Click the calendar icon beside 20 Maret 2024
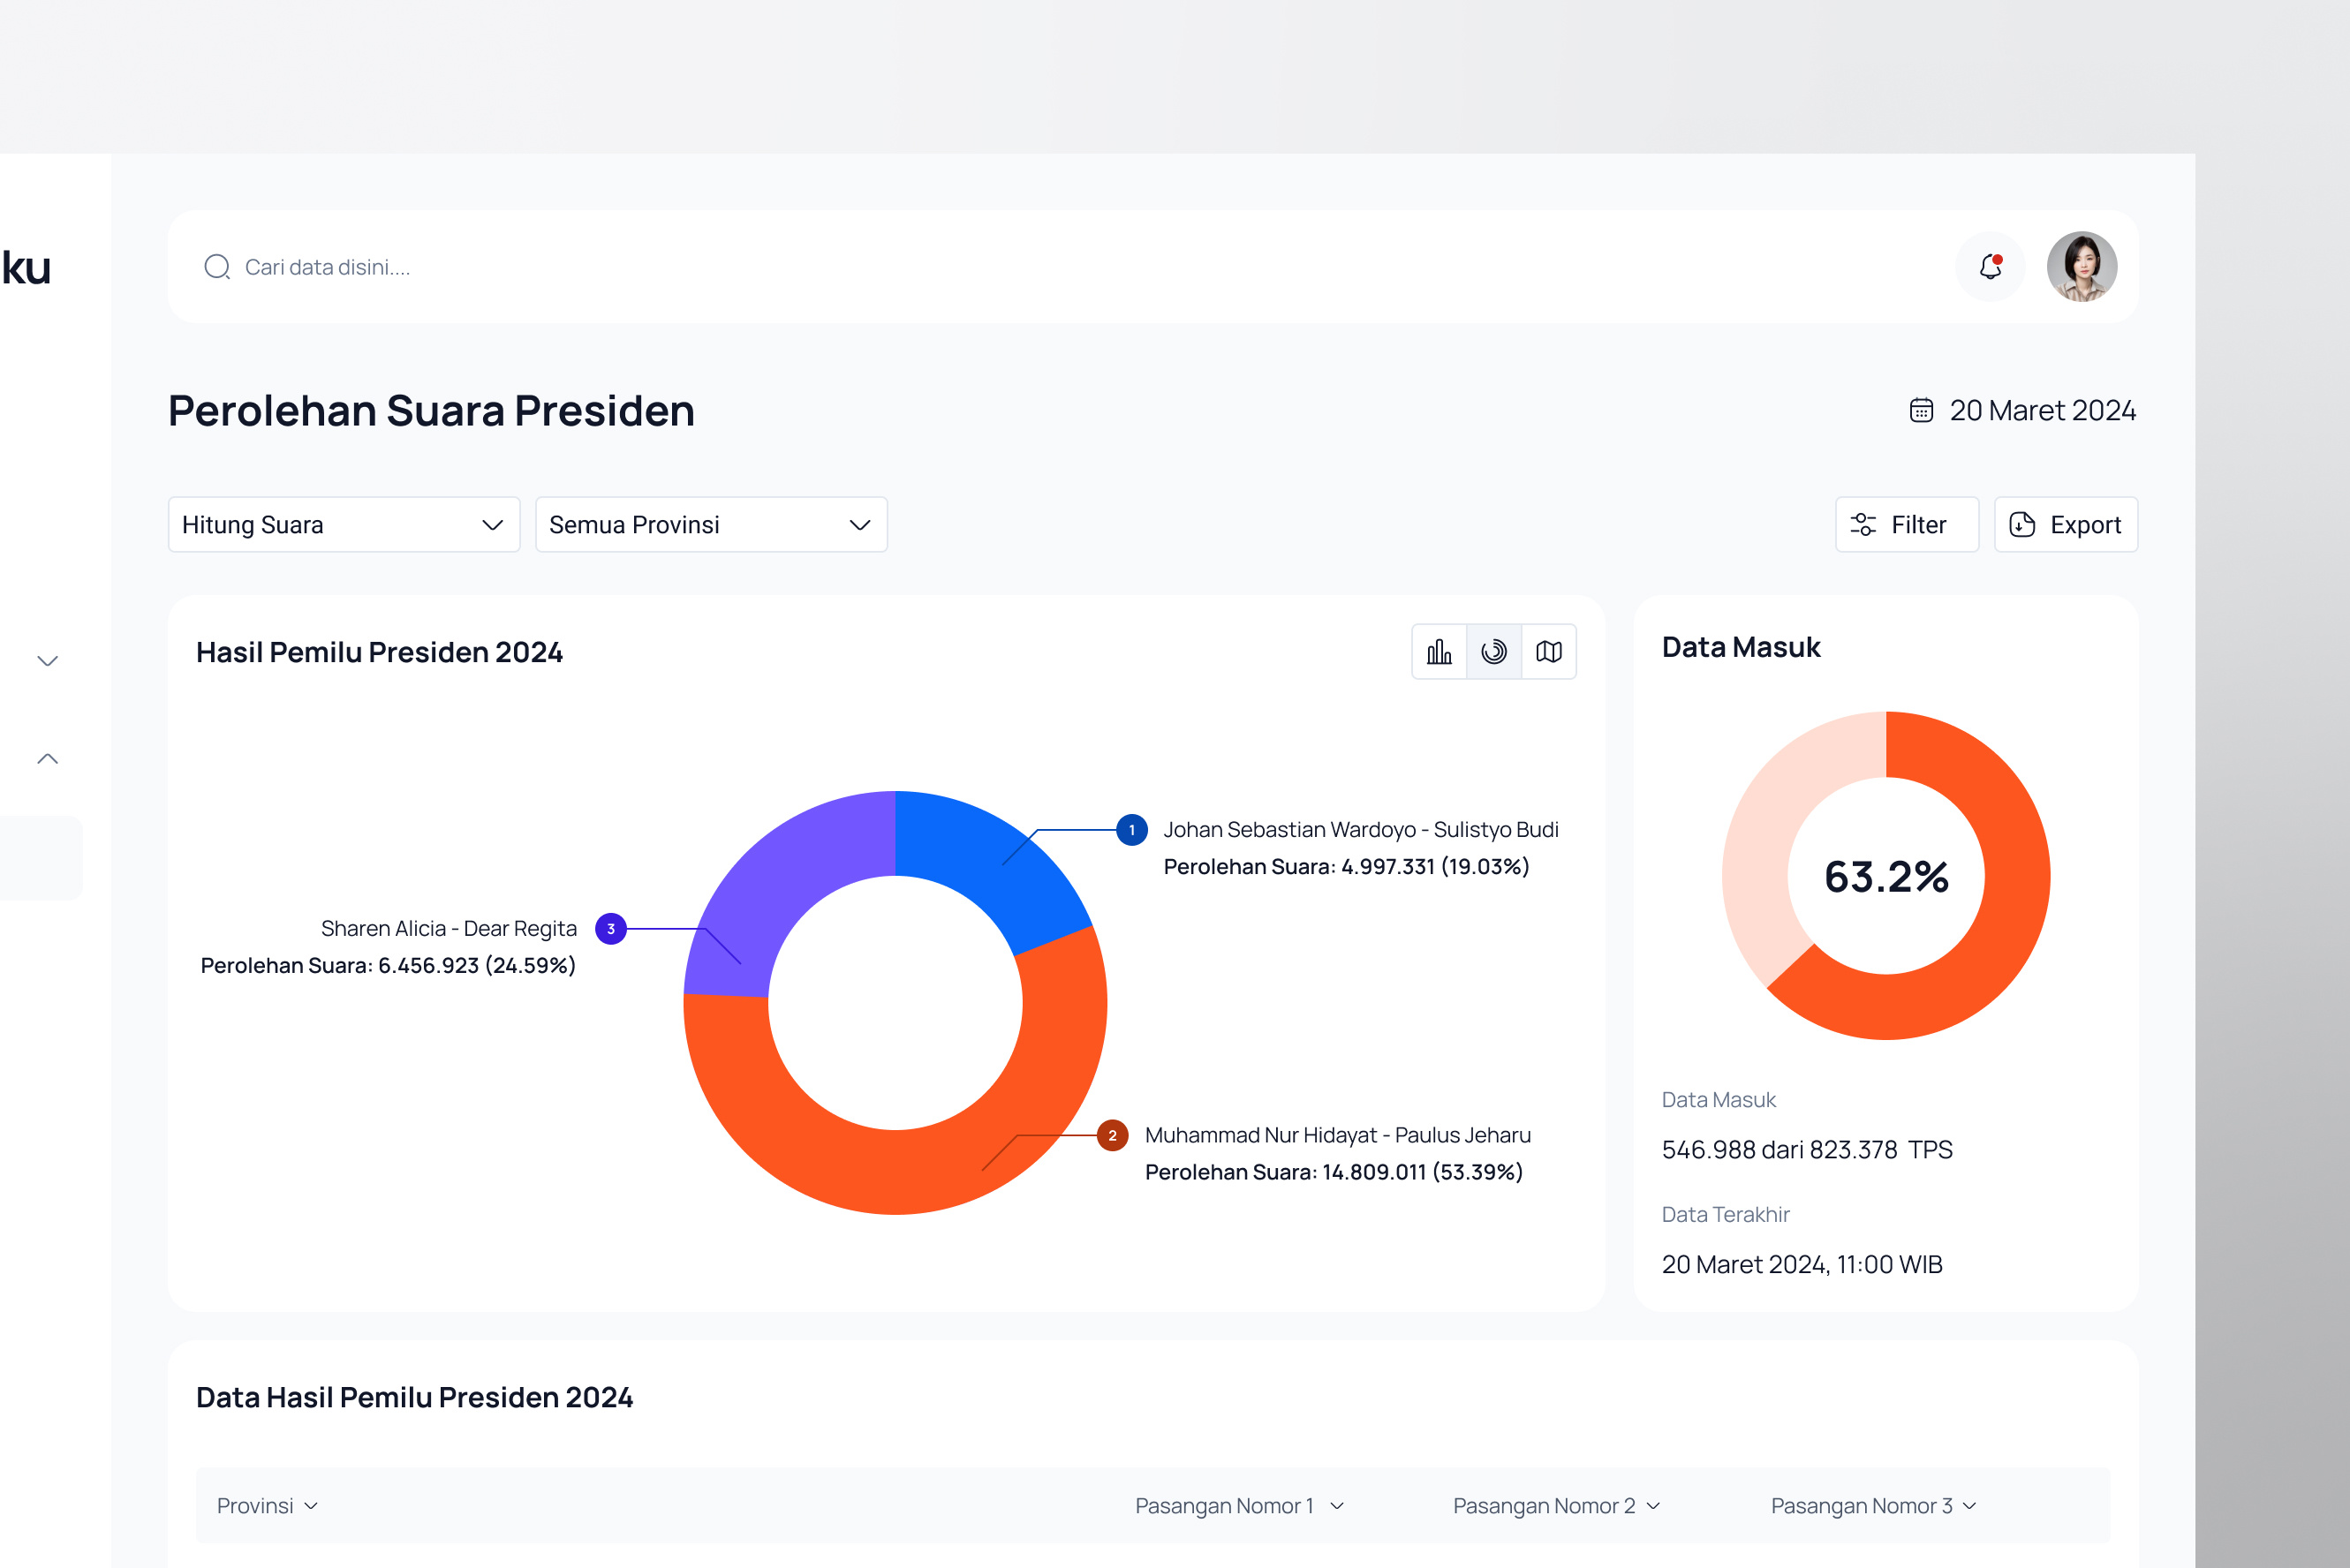Viewport: 2350px width, 1568px height. (x=1920, y=410)
